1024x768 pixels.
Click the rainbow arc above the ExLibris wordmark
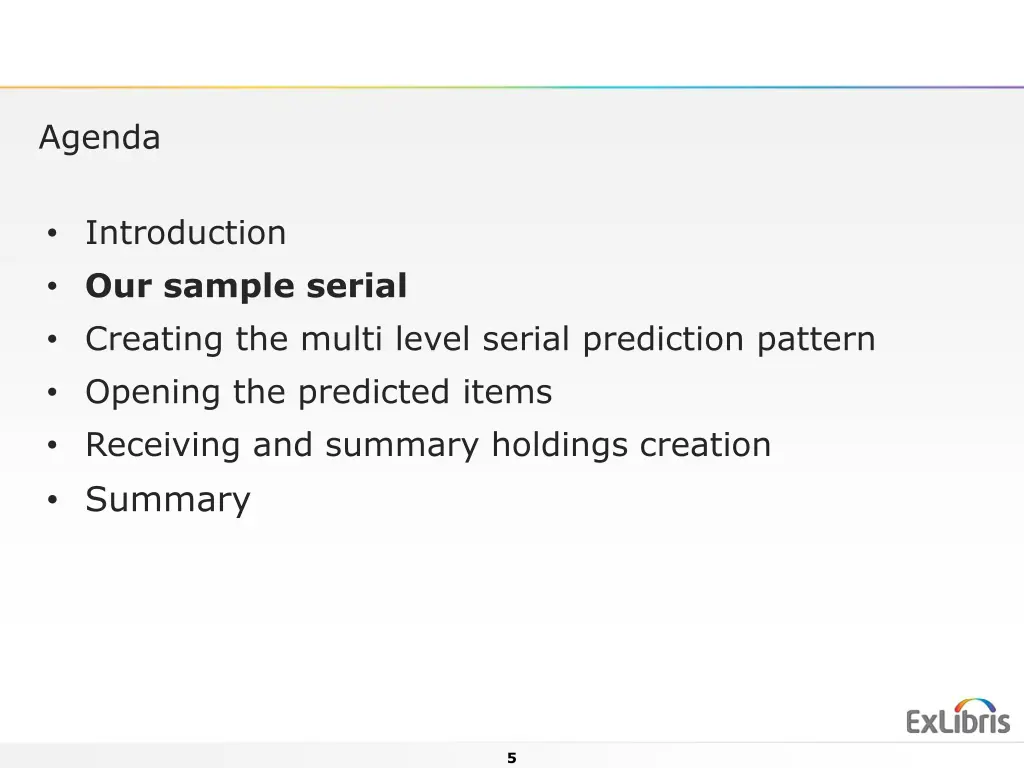[975, 705]
